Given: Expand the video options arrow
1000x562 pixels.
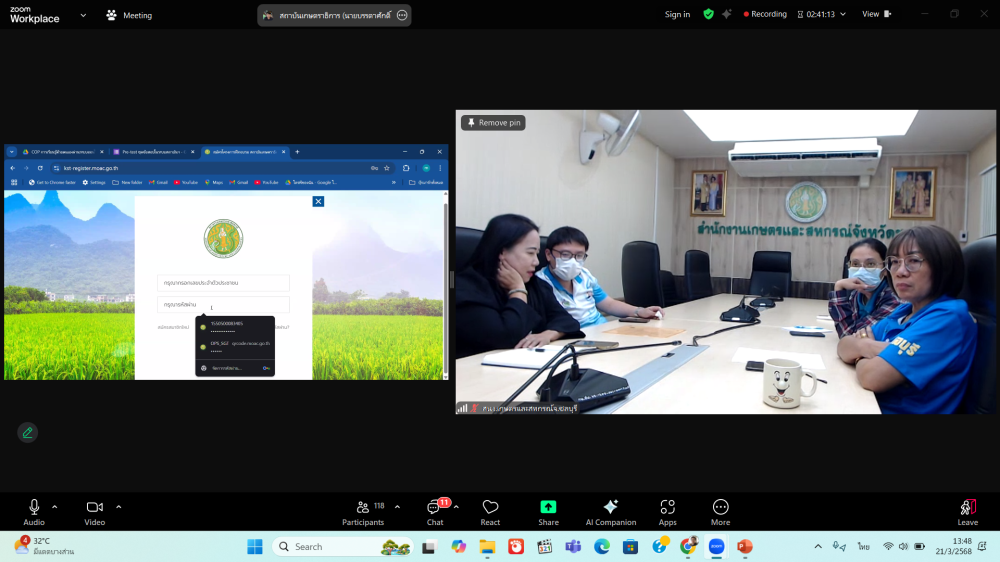Looking at the screenshot, I should (118, 506).
